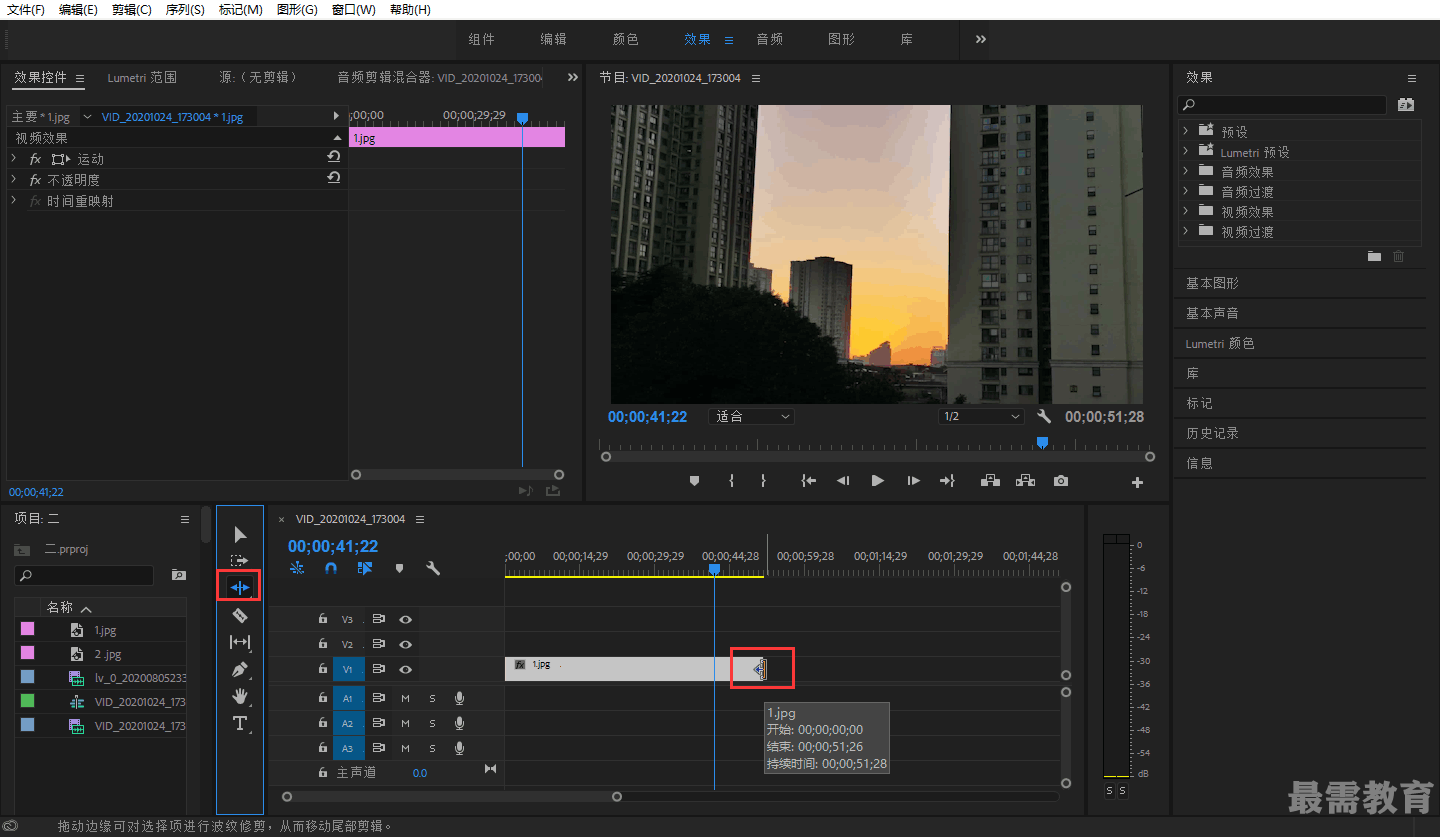The width and height of the screenshot is (1440, 837).
Task: Expand Audio Effects folder
Action: click(x=1185, y=171)
